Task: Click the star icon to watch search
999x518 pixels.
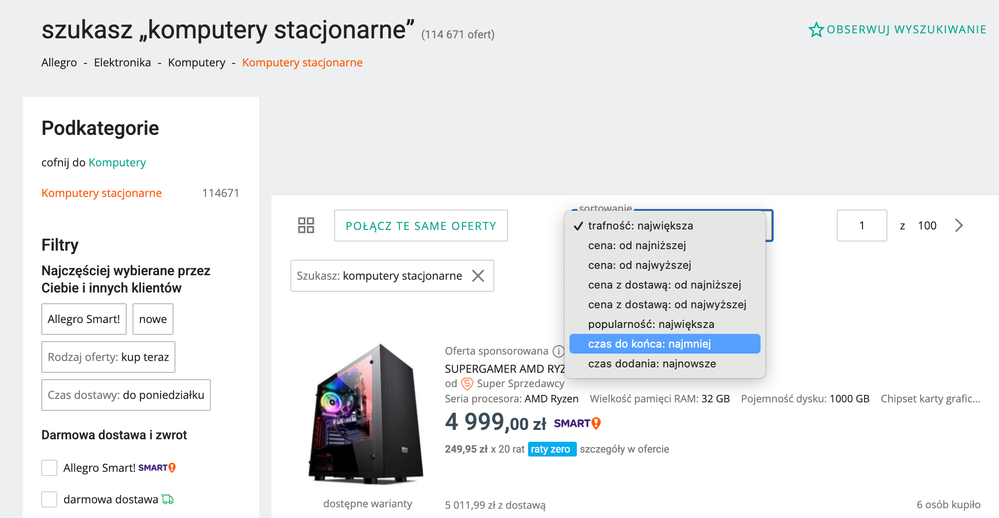Action: click(x=816, y=30)
